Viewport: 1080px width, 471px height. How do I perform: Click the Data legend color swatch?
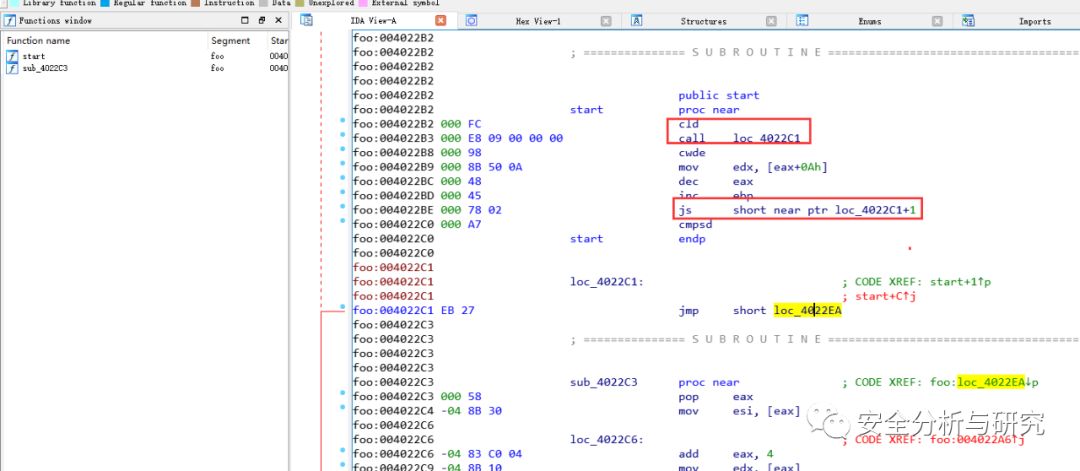click(x=264, y=3)
